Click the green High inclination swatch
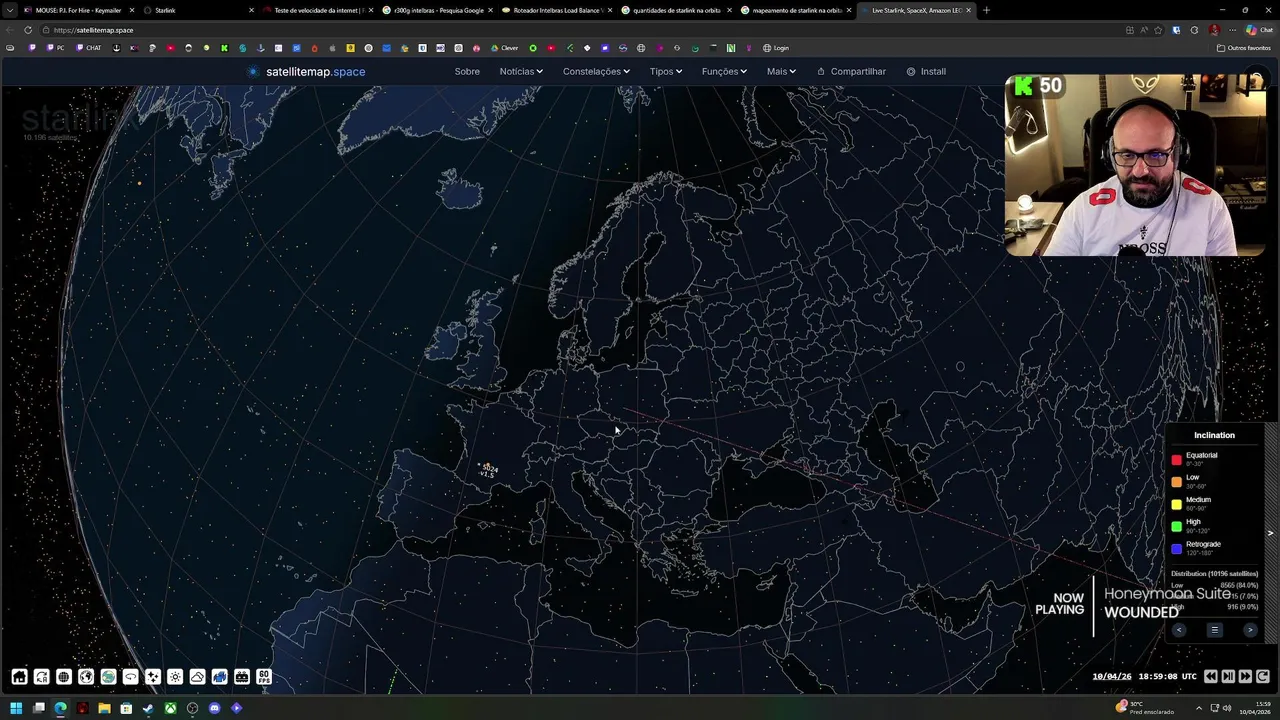This screenshot has width=1280, height=720. click(x=1176, y=526)
